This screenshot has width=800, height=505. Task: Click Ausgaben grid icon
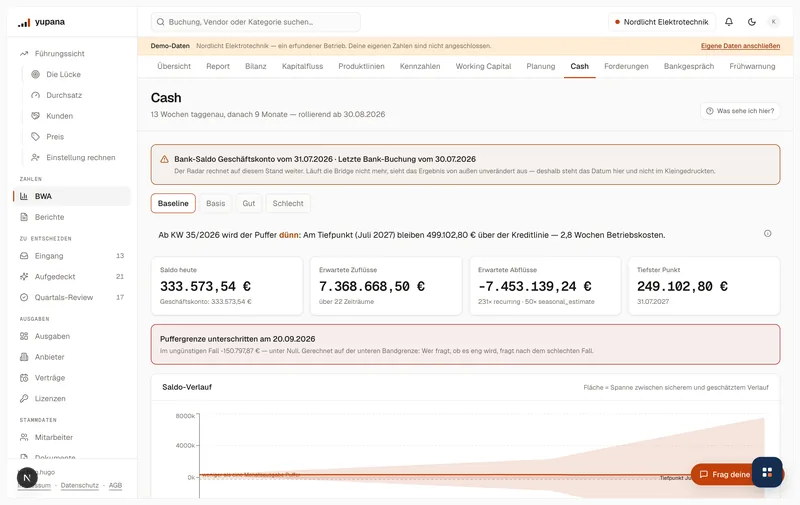(23, 336)
